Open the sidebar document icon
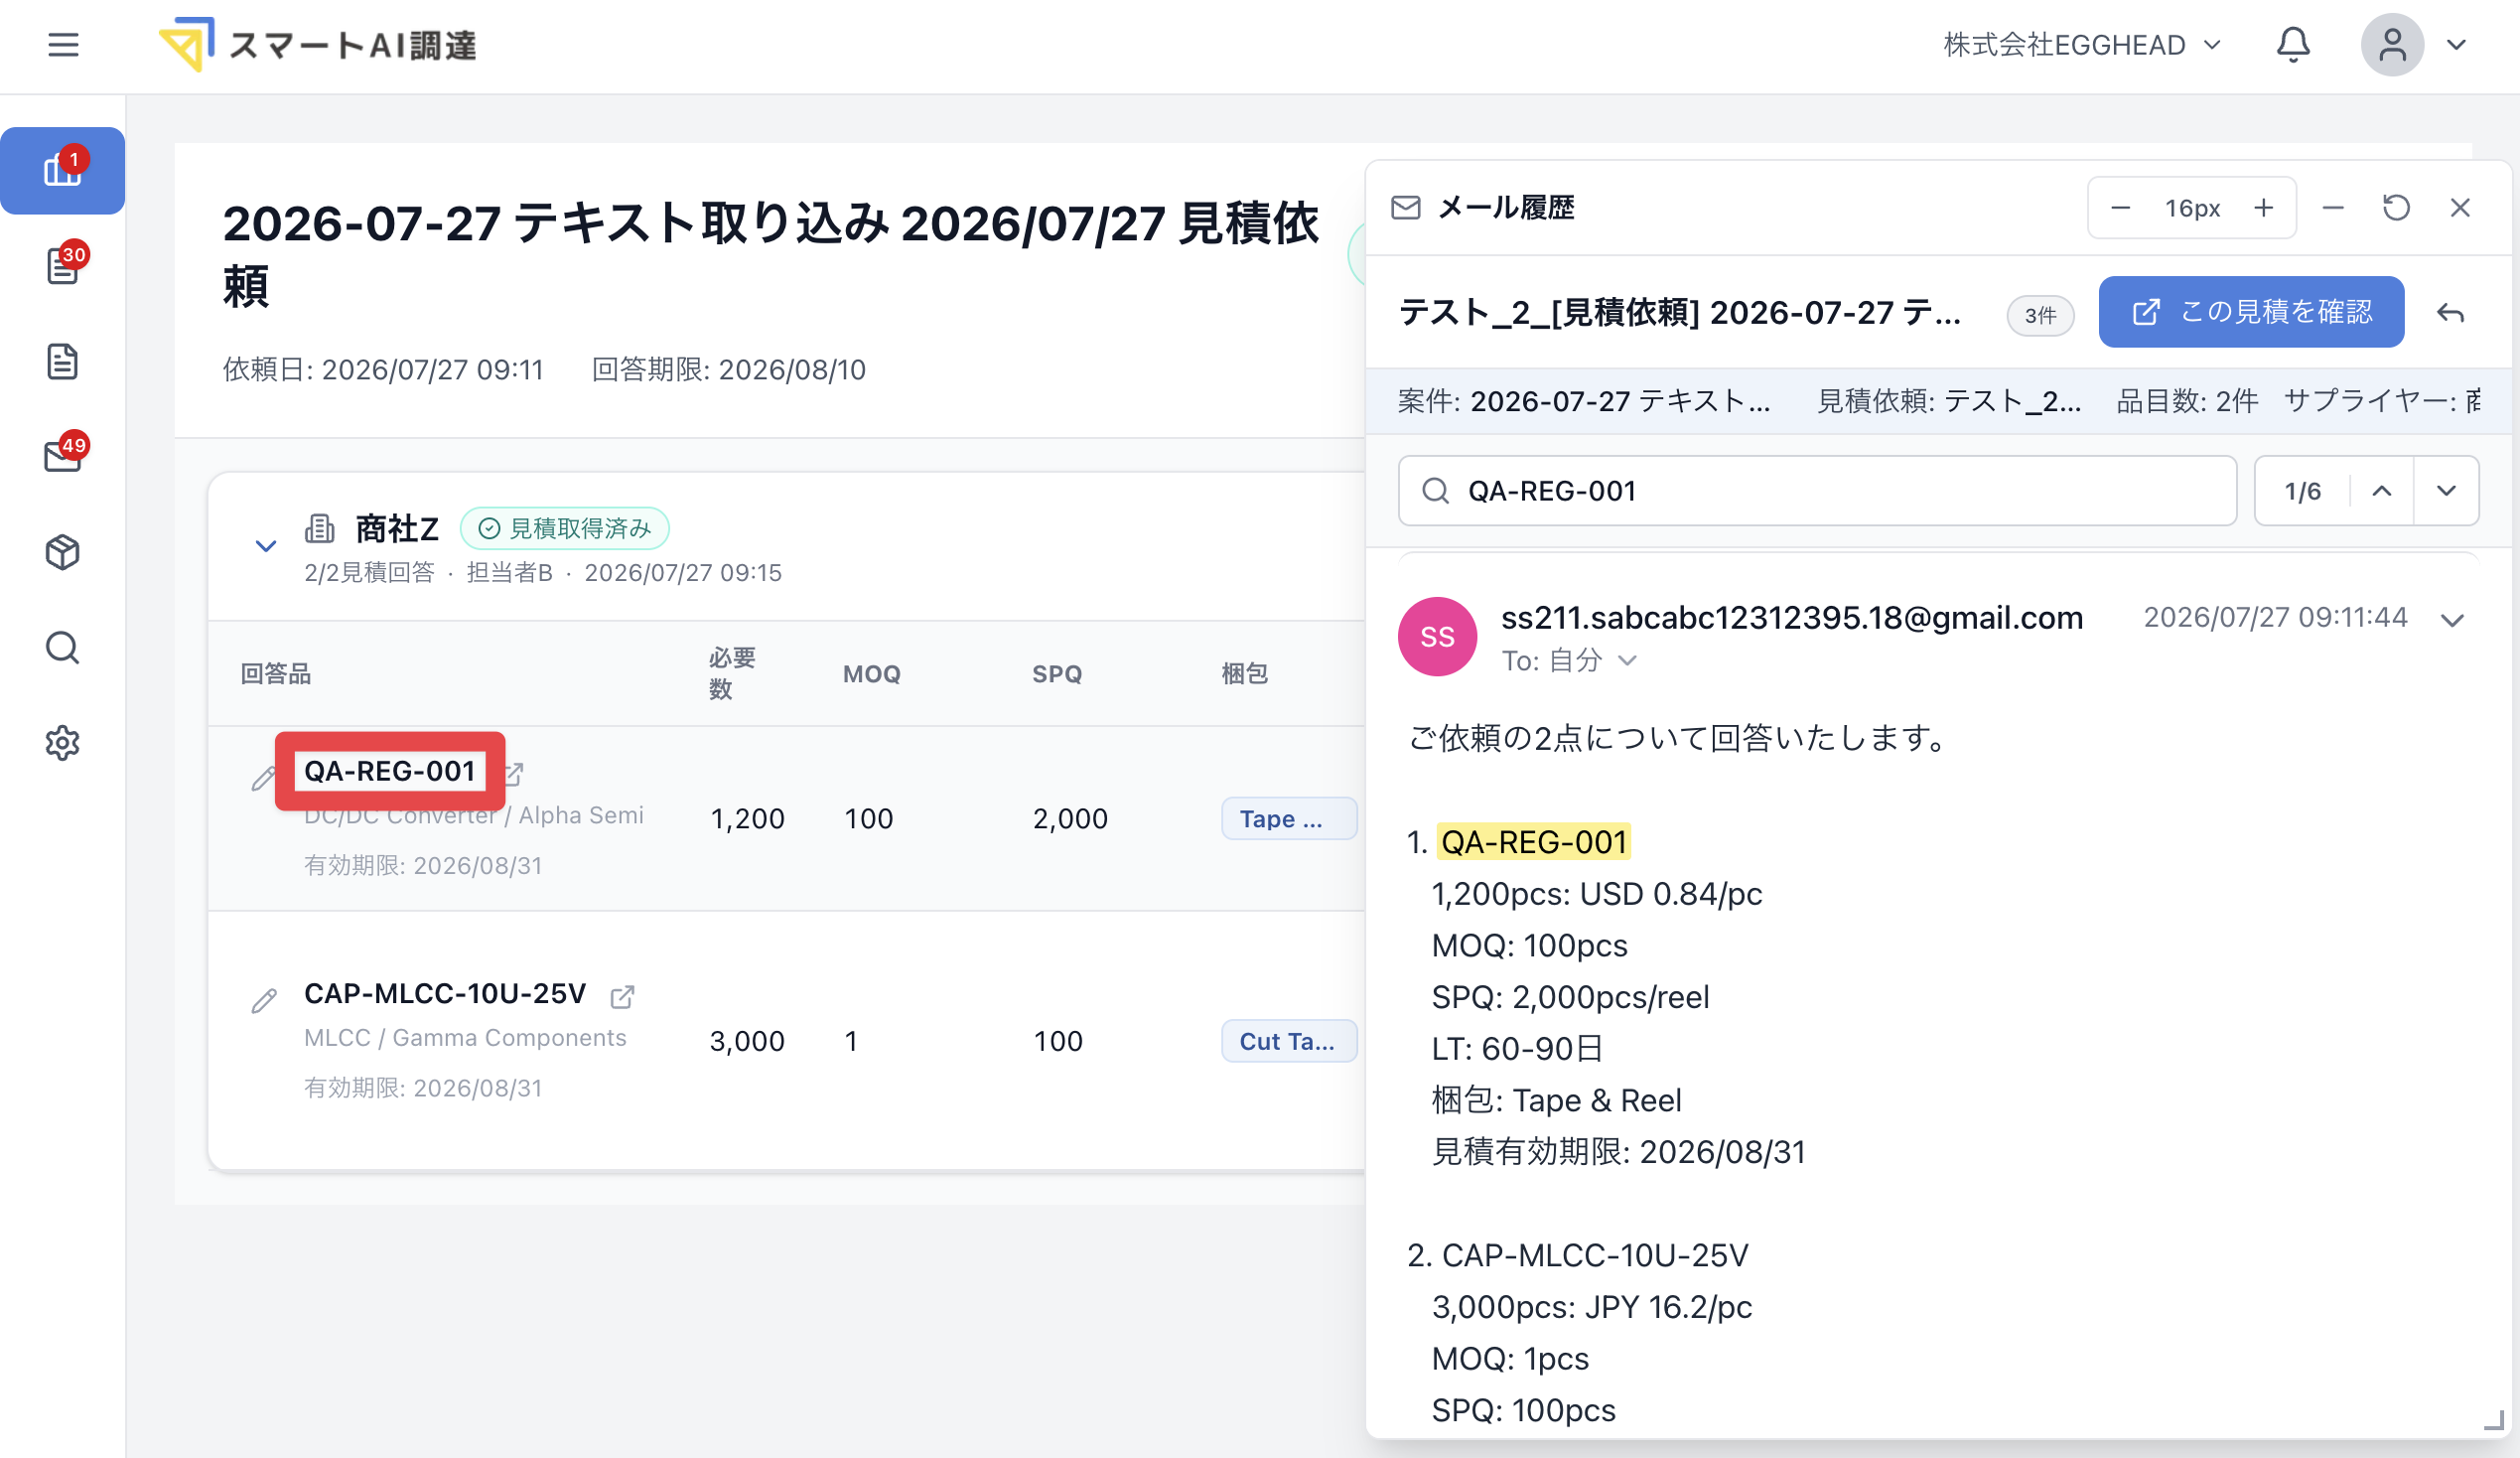The height and width of the screenshot is (1458, 2520). 63,361
